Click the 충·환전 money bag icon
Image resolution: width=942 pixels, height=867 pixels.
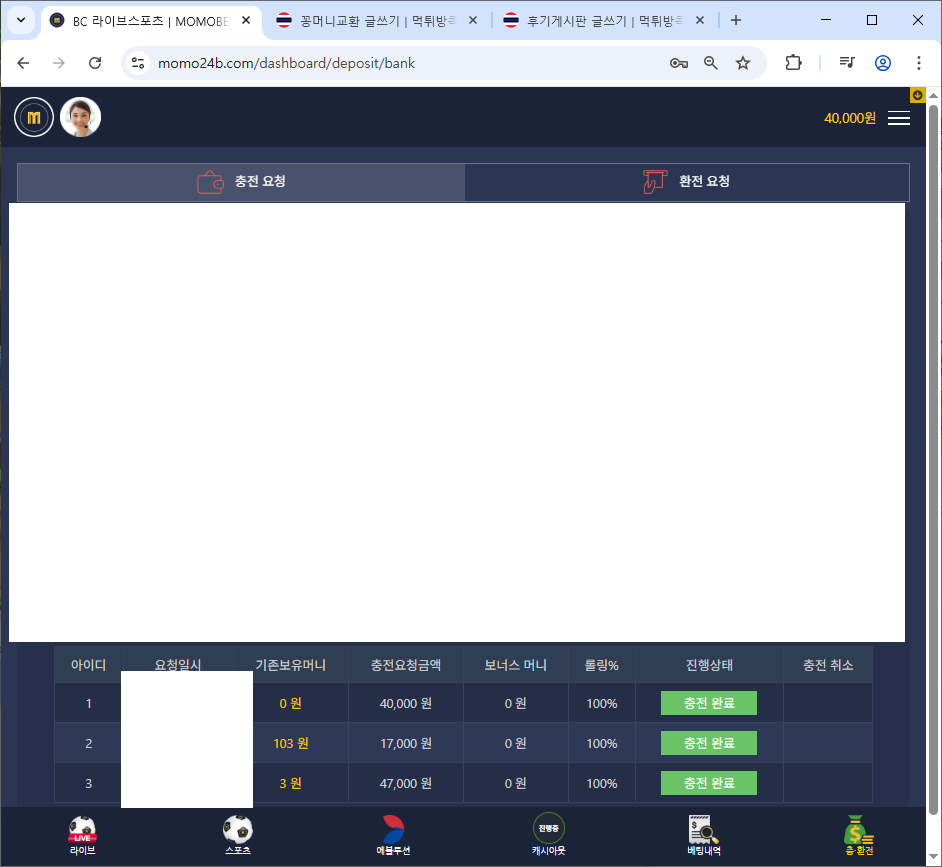(x=858, y=834)
